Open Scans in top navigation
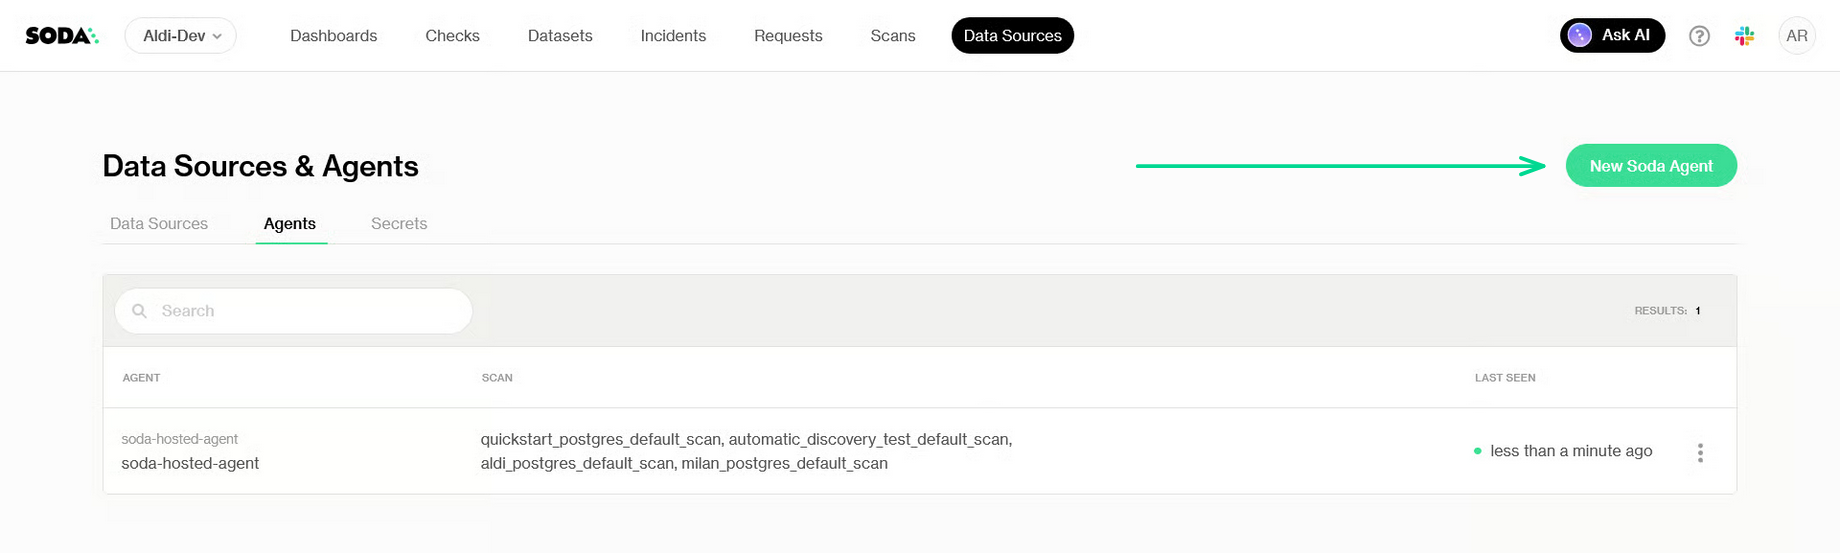The image size is (1840, 553). tap(892, 36)
